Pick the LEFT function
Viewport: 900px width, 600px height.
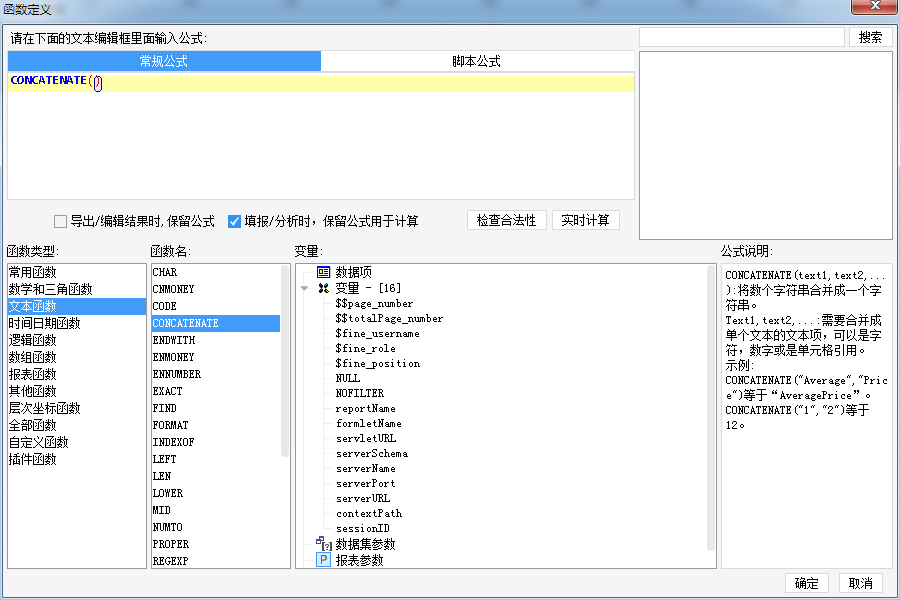pyautogui.click(x=216, y=459)
